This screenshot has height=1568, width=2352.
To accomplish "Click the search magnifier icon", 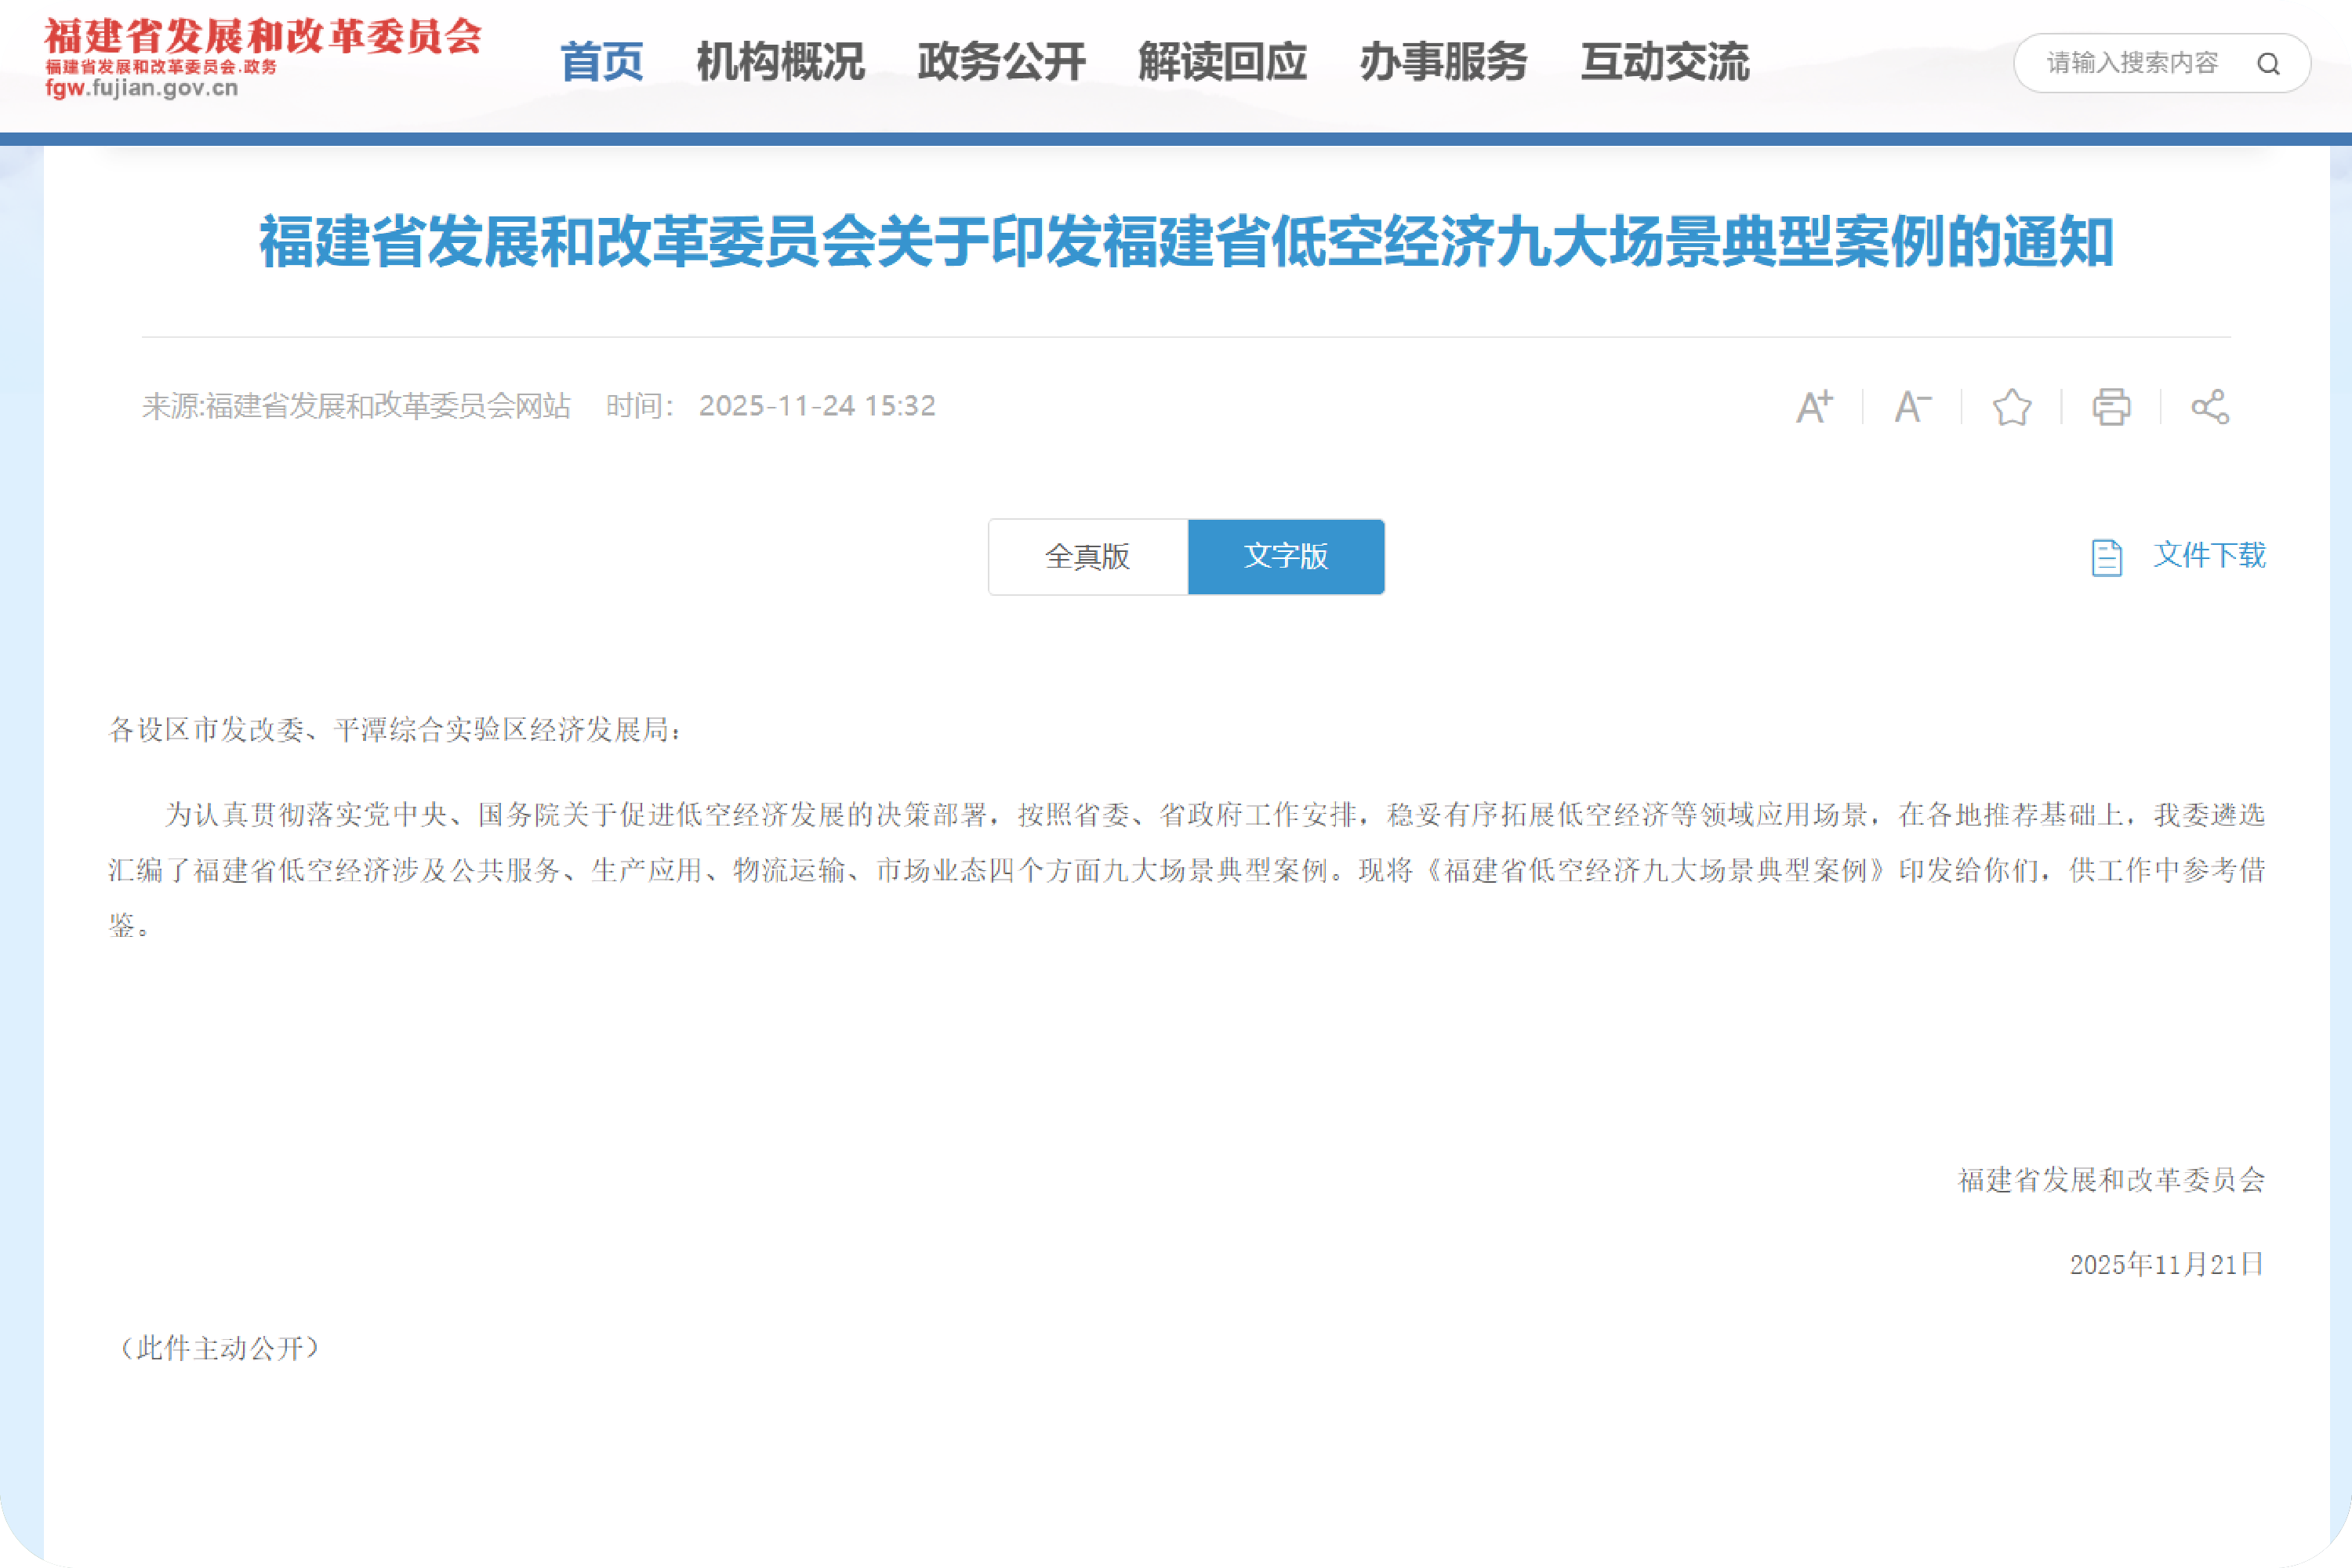I will (x=2268, y=64).
